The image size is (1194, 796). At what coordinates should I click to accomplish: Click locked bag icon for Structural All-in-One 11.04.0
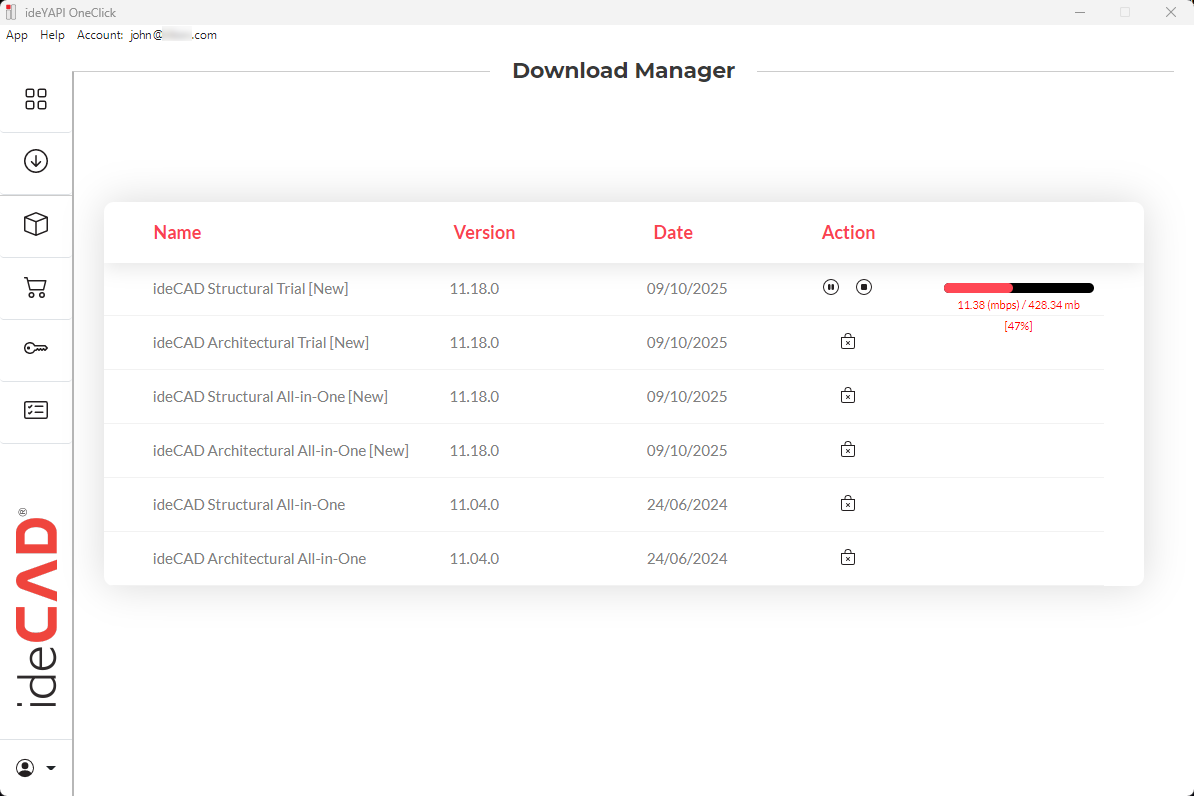click(x=848, y=503)
